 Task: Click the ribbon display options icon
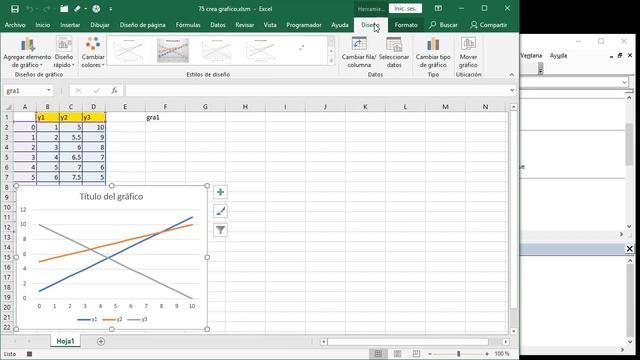[438, 9]
